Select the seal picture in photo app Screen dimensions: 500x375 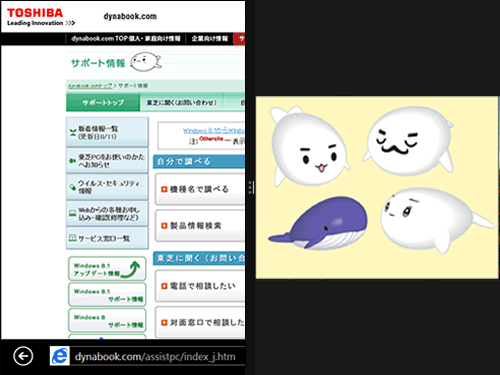click(377, 187)
